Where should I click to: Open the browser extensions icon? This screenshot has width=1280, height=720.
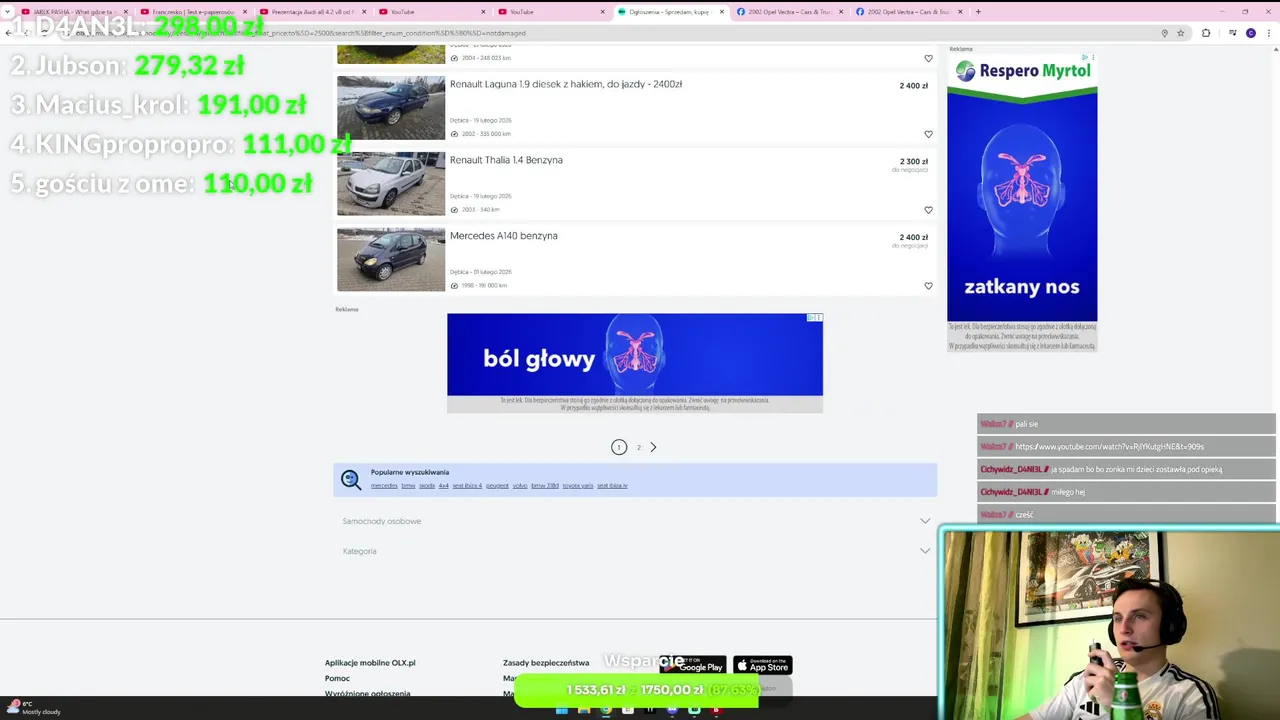[x=1206, y=33]
